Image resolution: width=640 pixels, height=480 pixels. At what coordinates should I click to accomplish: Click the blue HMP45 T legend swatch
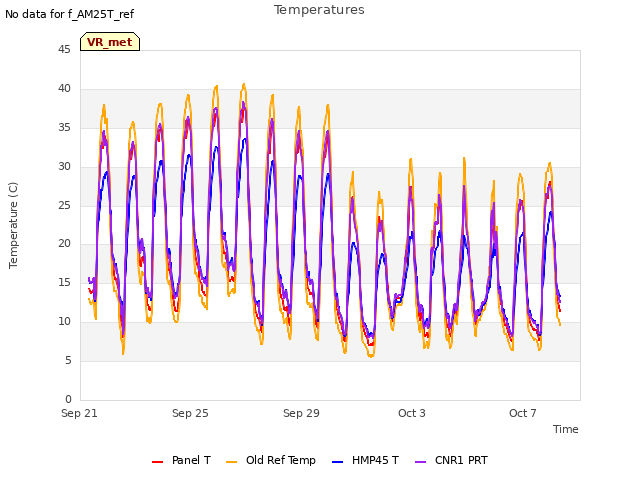(338, 462)
